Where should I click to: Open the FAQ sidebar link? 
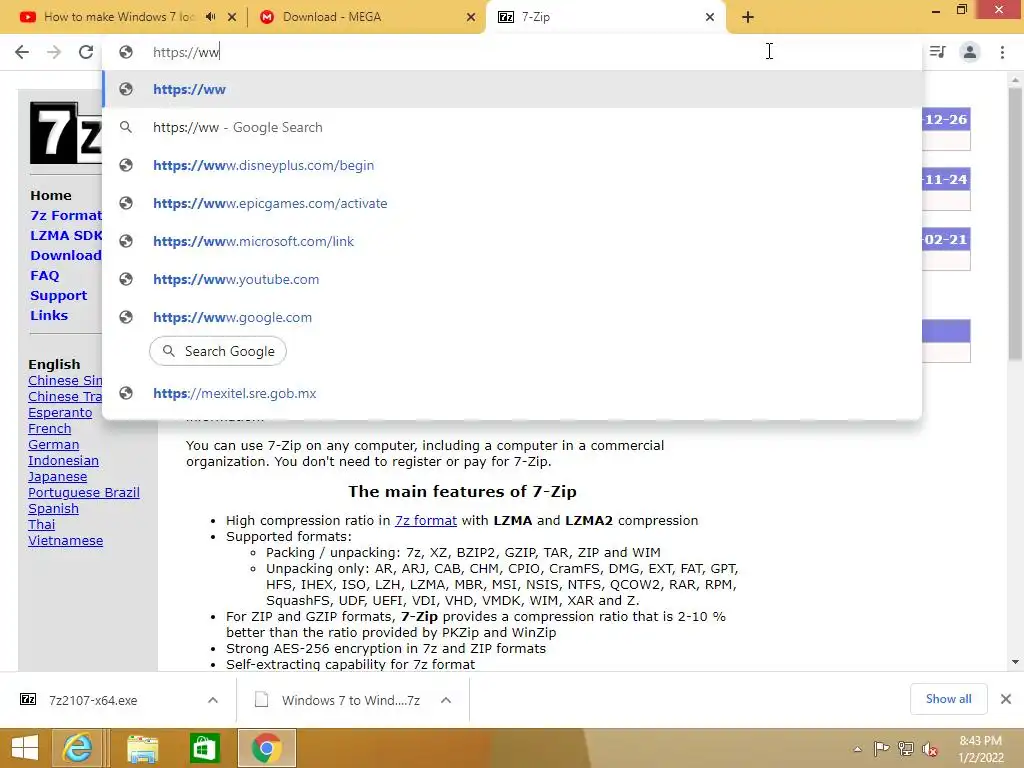(x=44, y=276)
